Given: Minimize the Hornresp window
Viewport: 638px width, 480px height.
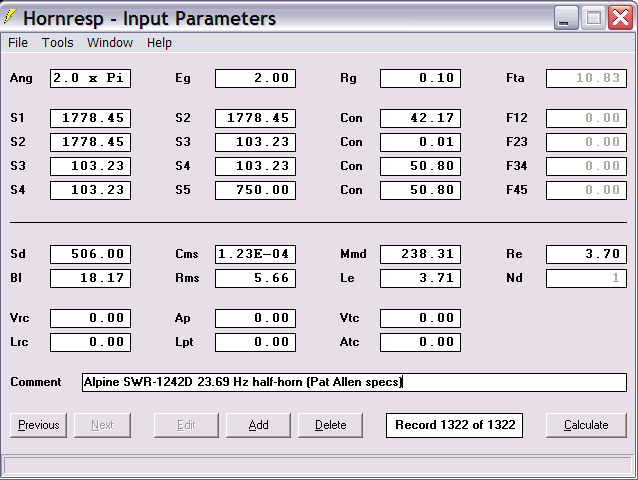Looking at the screenshot, I should pyautogui.click(x=566, y=18).
